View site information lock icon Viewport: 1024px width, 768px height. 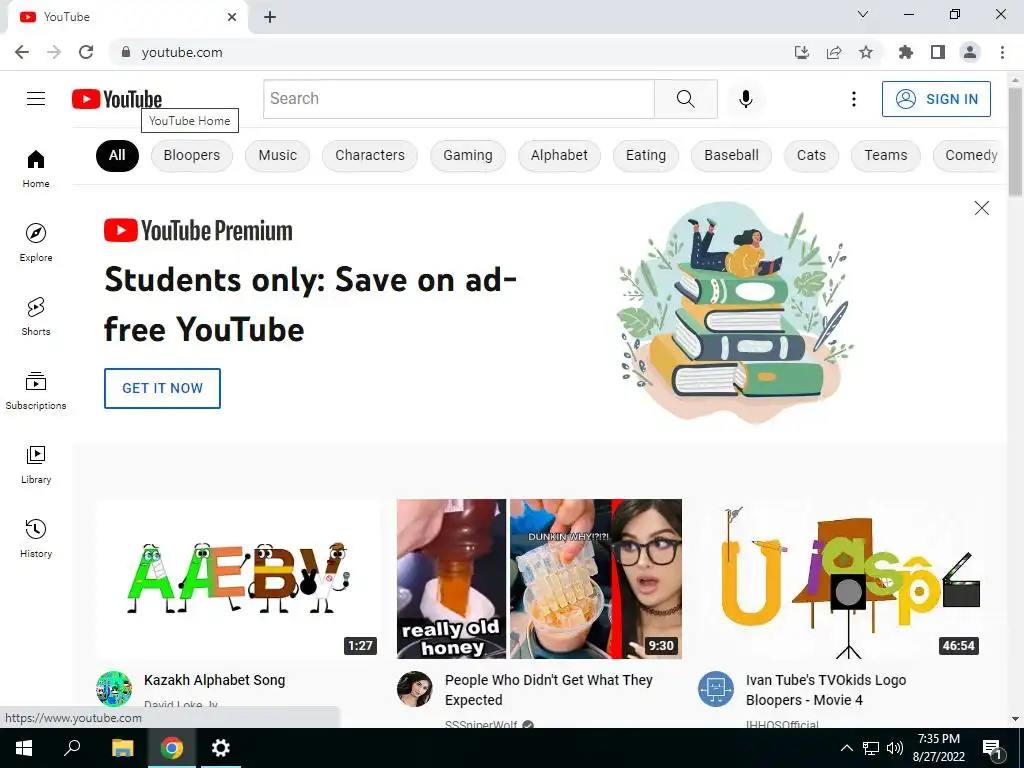click(126, 52)
